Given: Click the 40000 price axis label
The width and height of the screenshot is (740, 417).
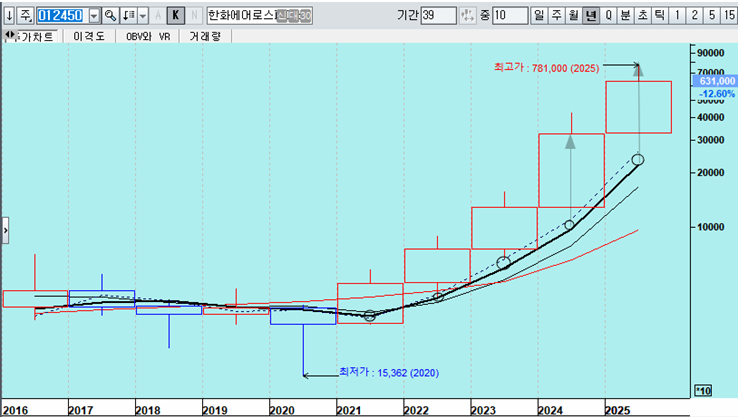Looking at the screenshot, I should coord(711,117).
